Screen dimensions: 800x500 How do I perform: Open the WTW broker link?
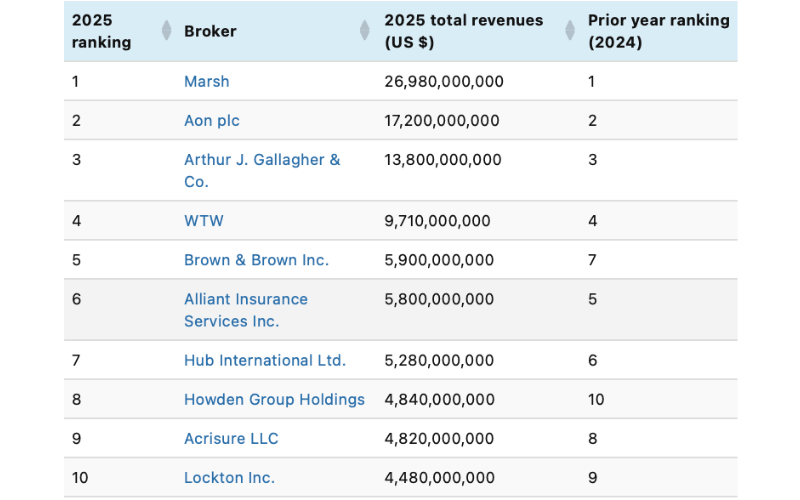coord(204,221)
